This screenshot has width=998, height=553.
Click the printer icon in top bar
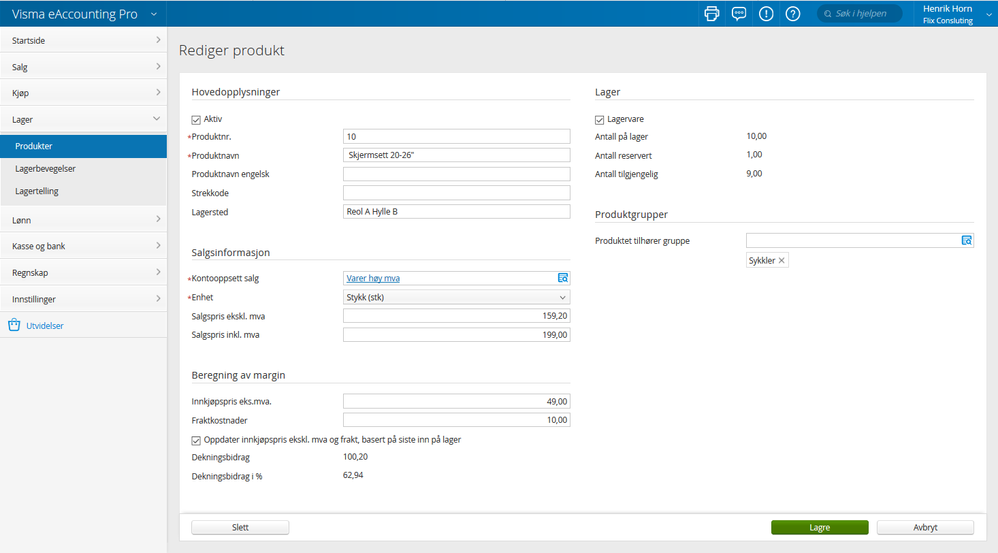click(x=712, y=14)
